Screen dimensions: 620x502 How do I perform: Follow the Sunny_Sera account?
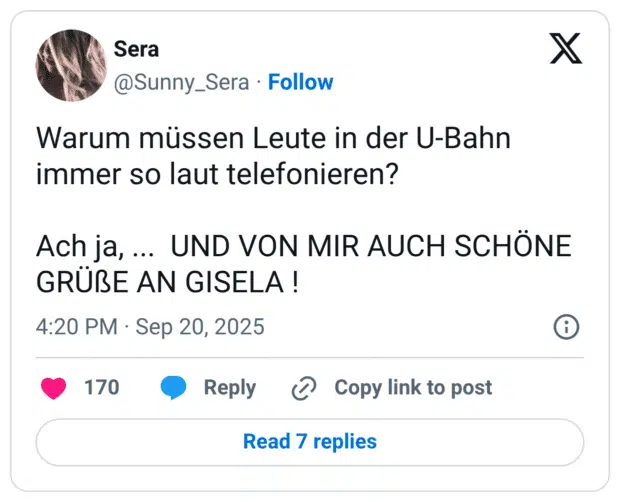click(301, 82)
